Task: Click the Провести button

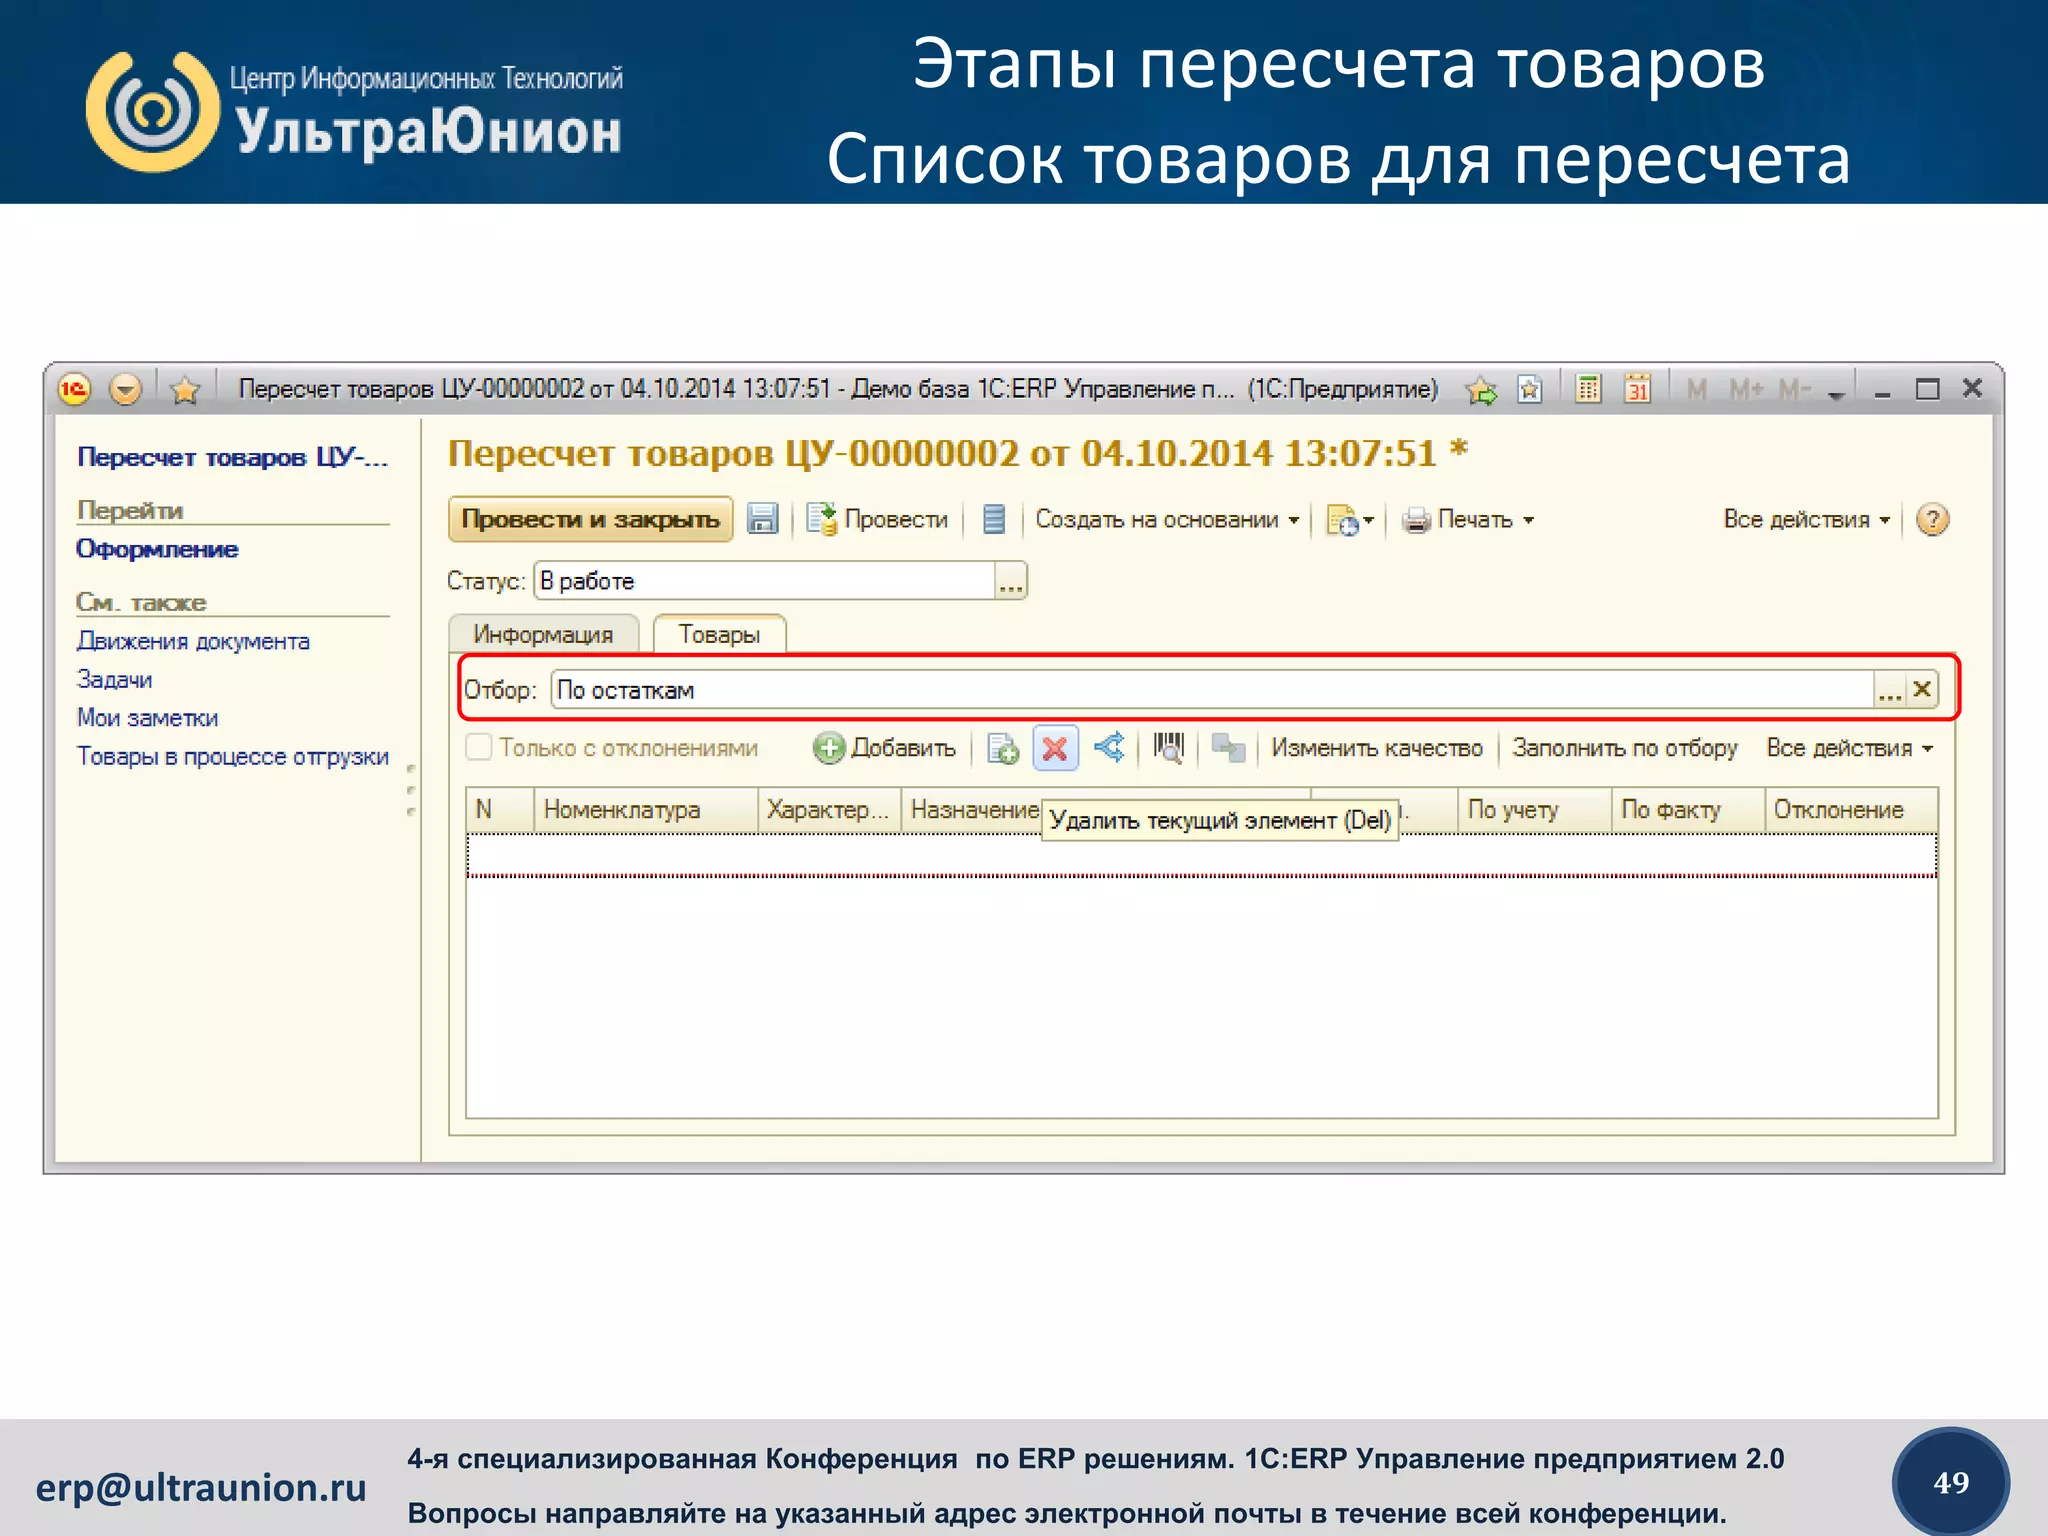Action: [x=878, y=519]
